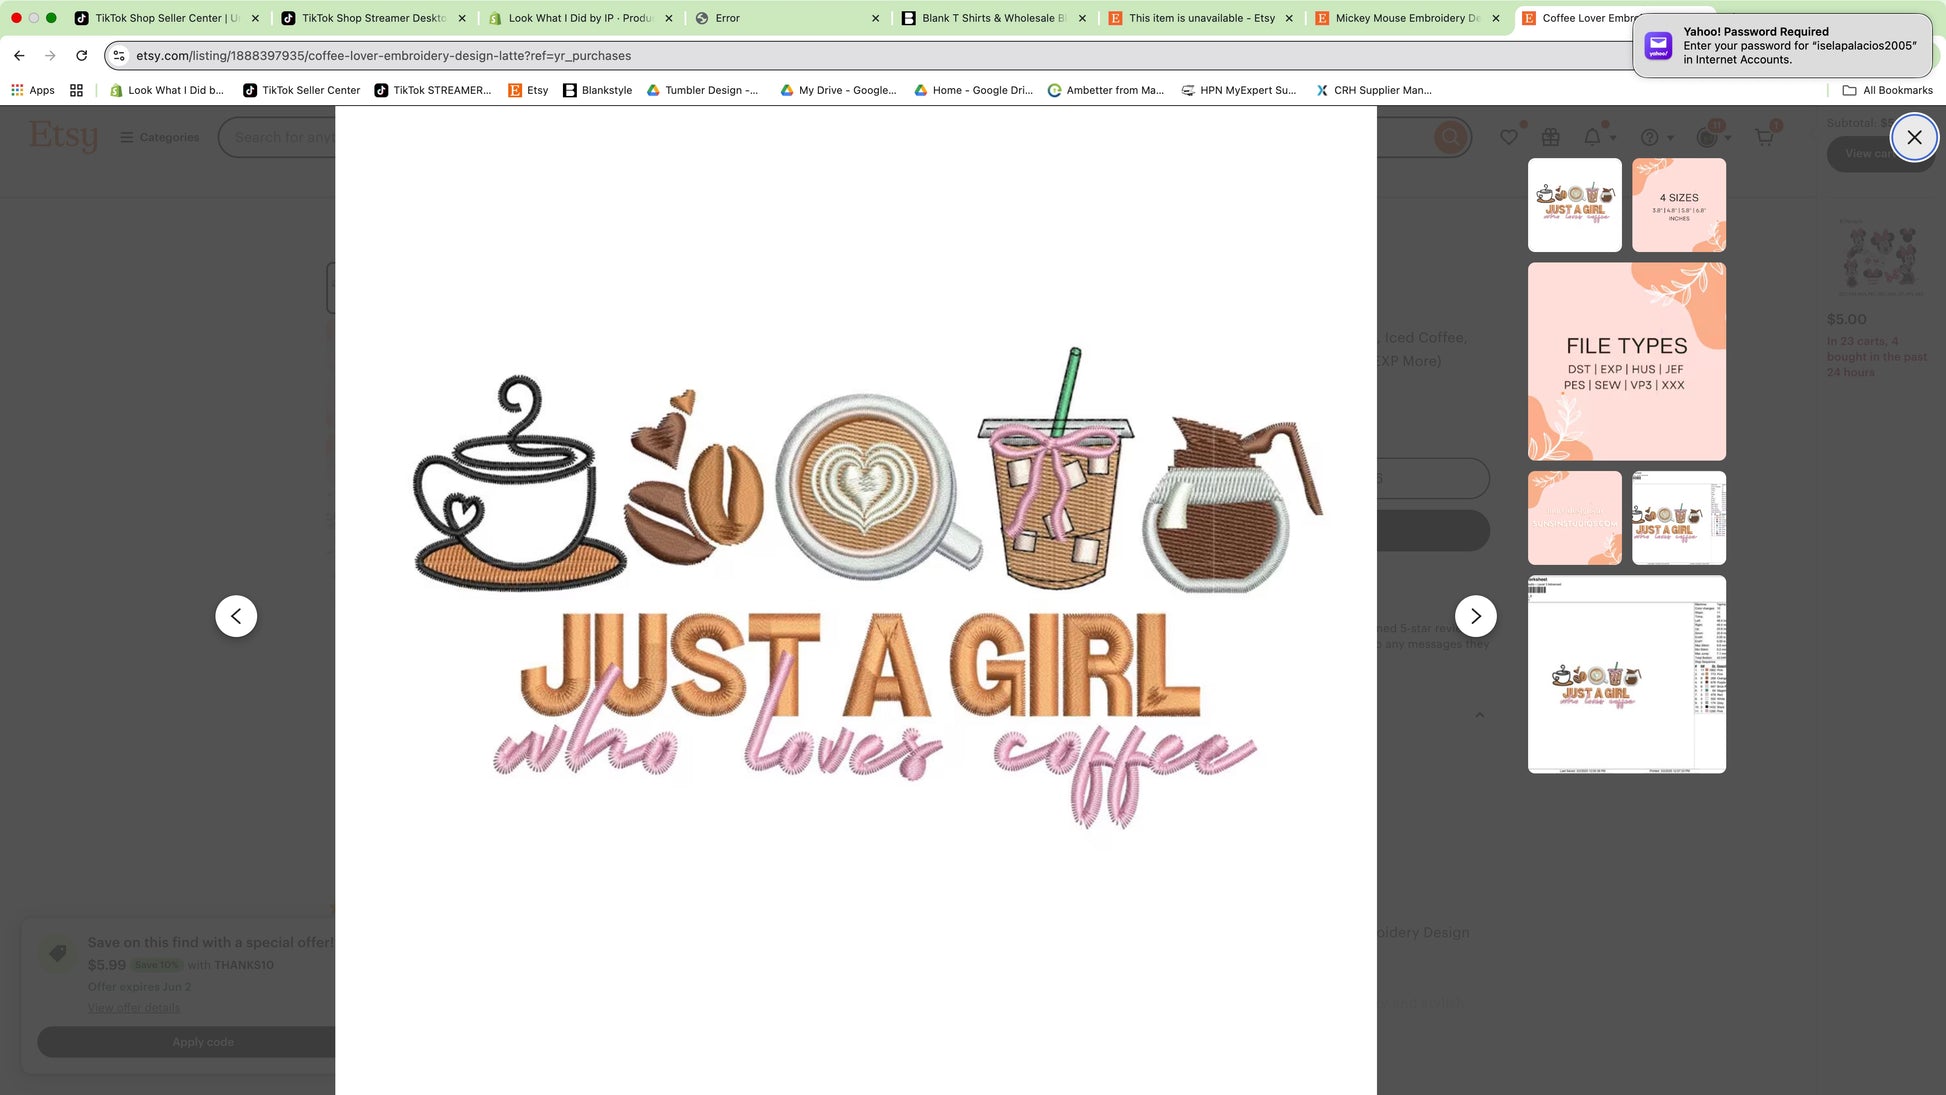This screenshot has height=1095, width=1946.
Task: Select the worksheet printout thumbnail at bottom
Action: (x=1626, y=674)
